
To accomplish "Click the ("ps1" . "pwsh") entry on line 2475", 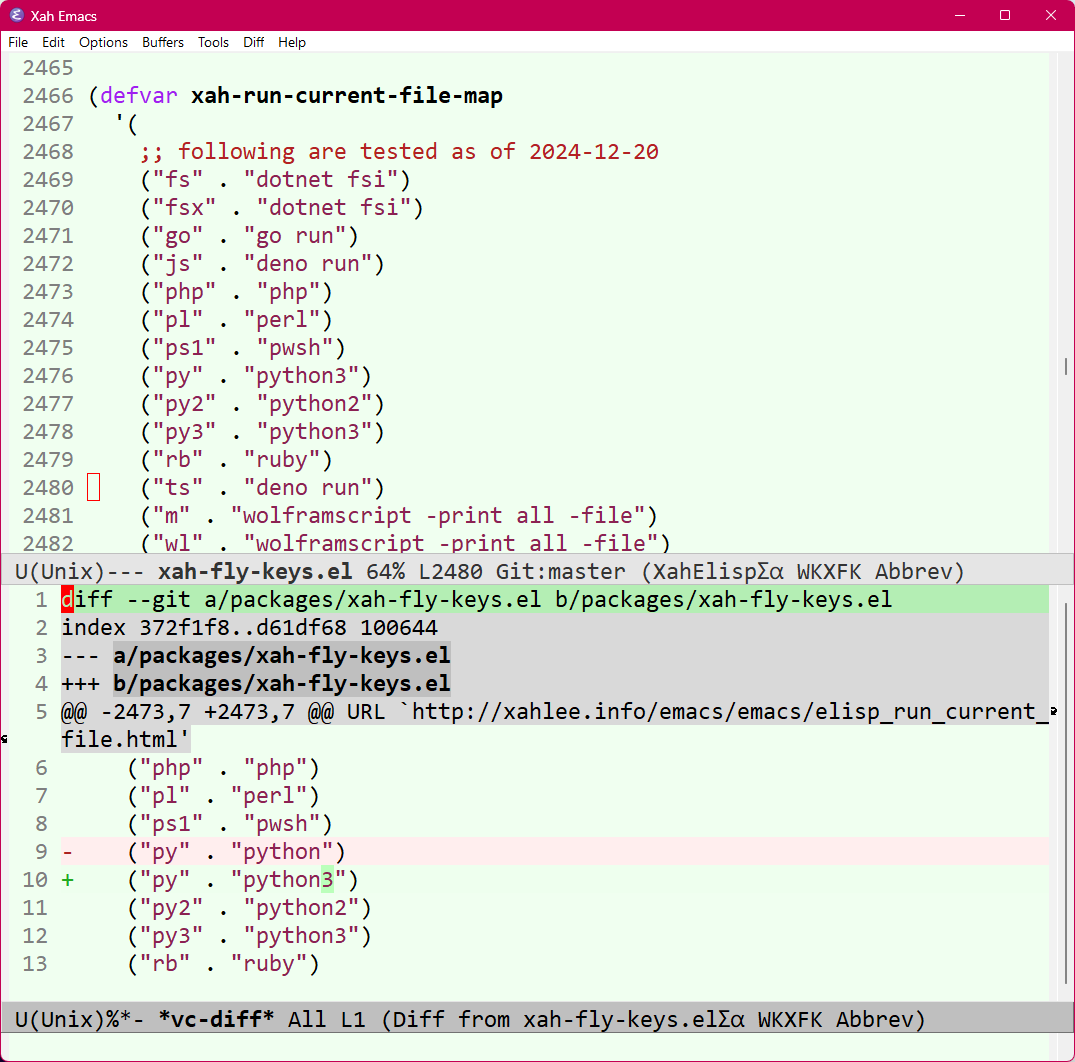I will tap(243, 348).
